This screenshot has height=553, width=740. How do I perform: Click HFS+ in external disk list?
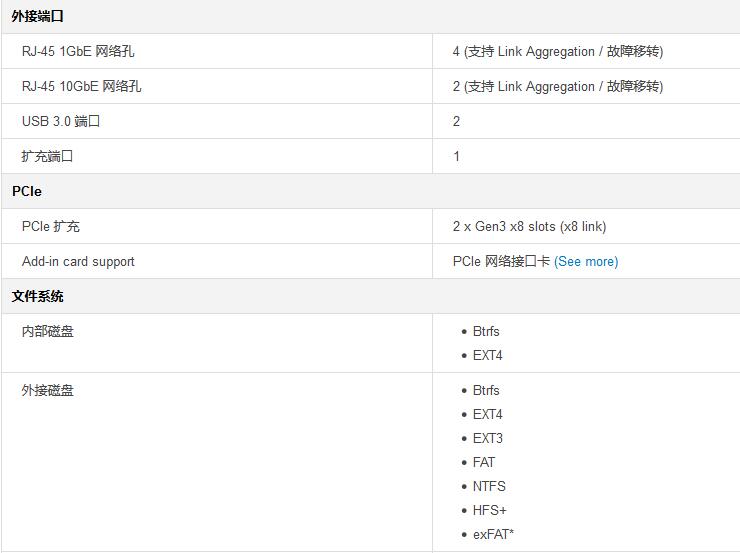pos(489,510)
